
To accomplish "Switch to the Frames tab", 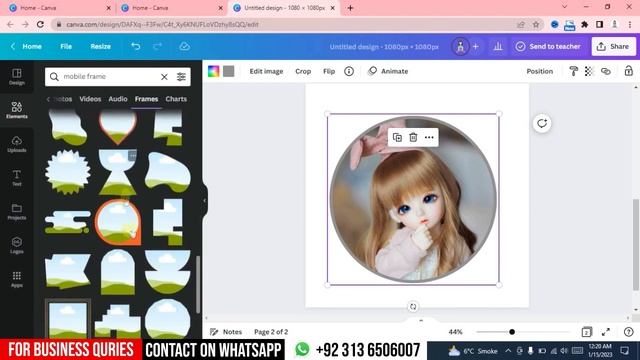I will point(147,99).
